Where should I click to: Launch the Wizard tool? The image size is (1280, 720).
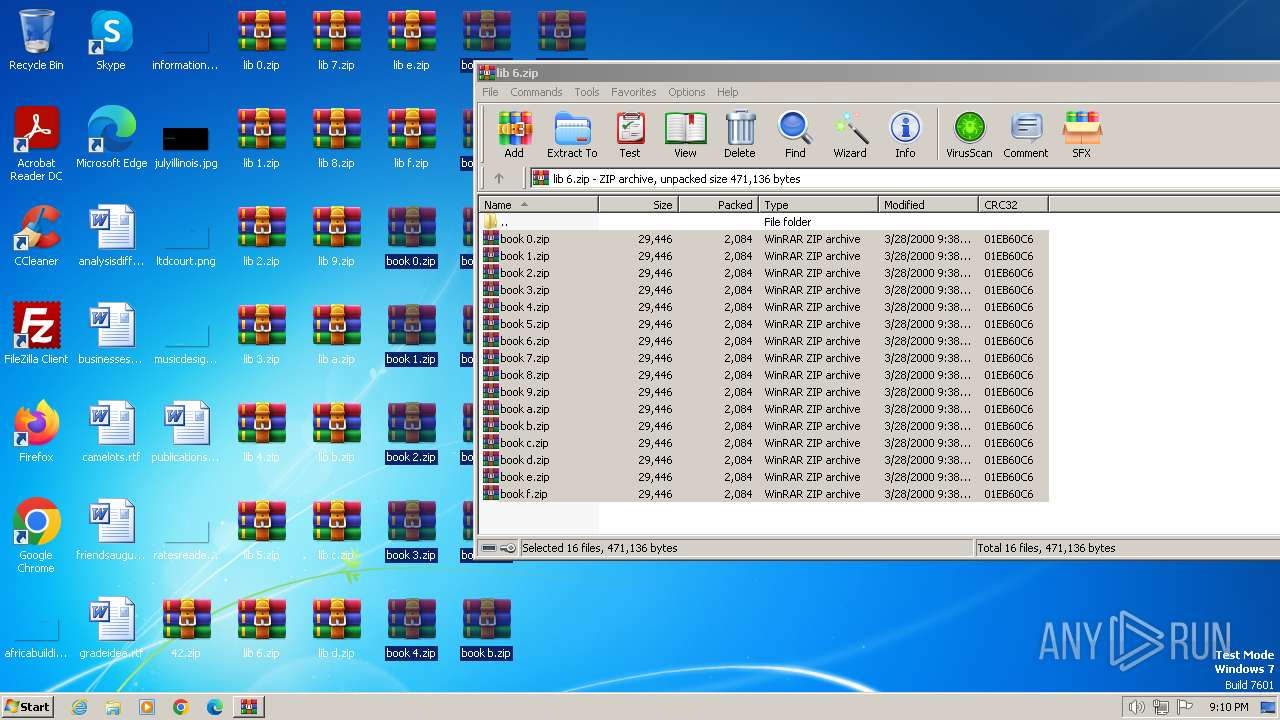(x=850, y=135)
